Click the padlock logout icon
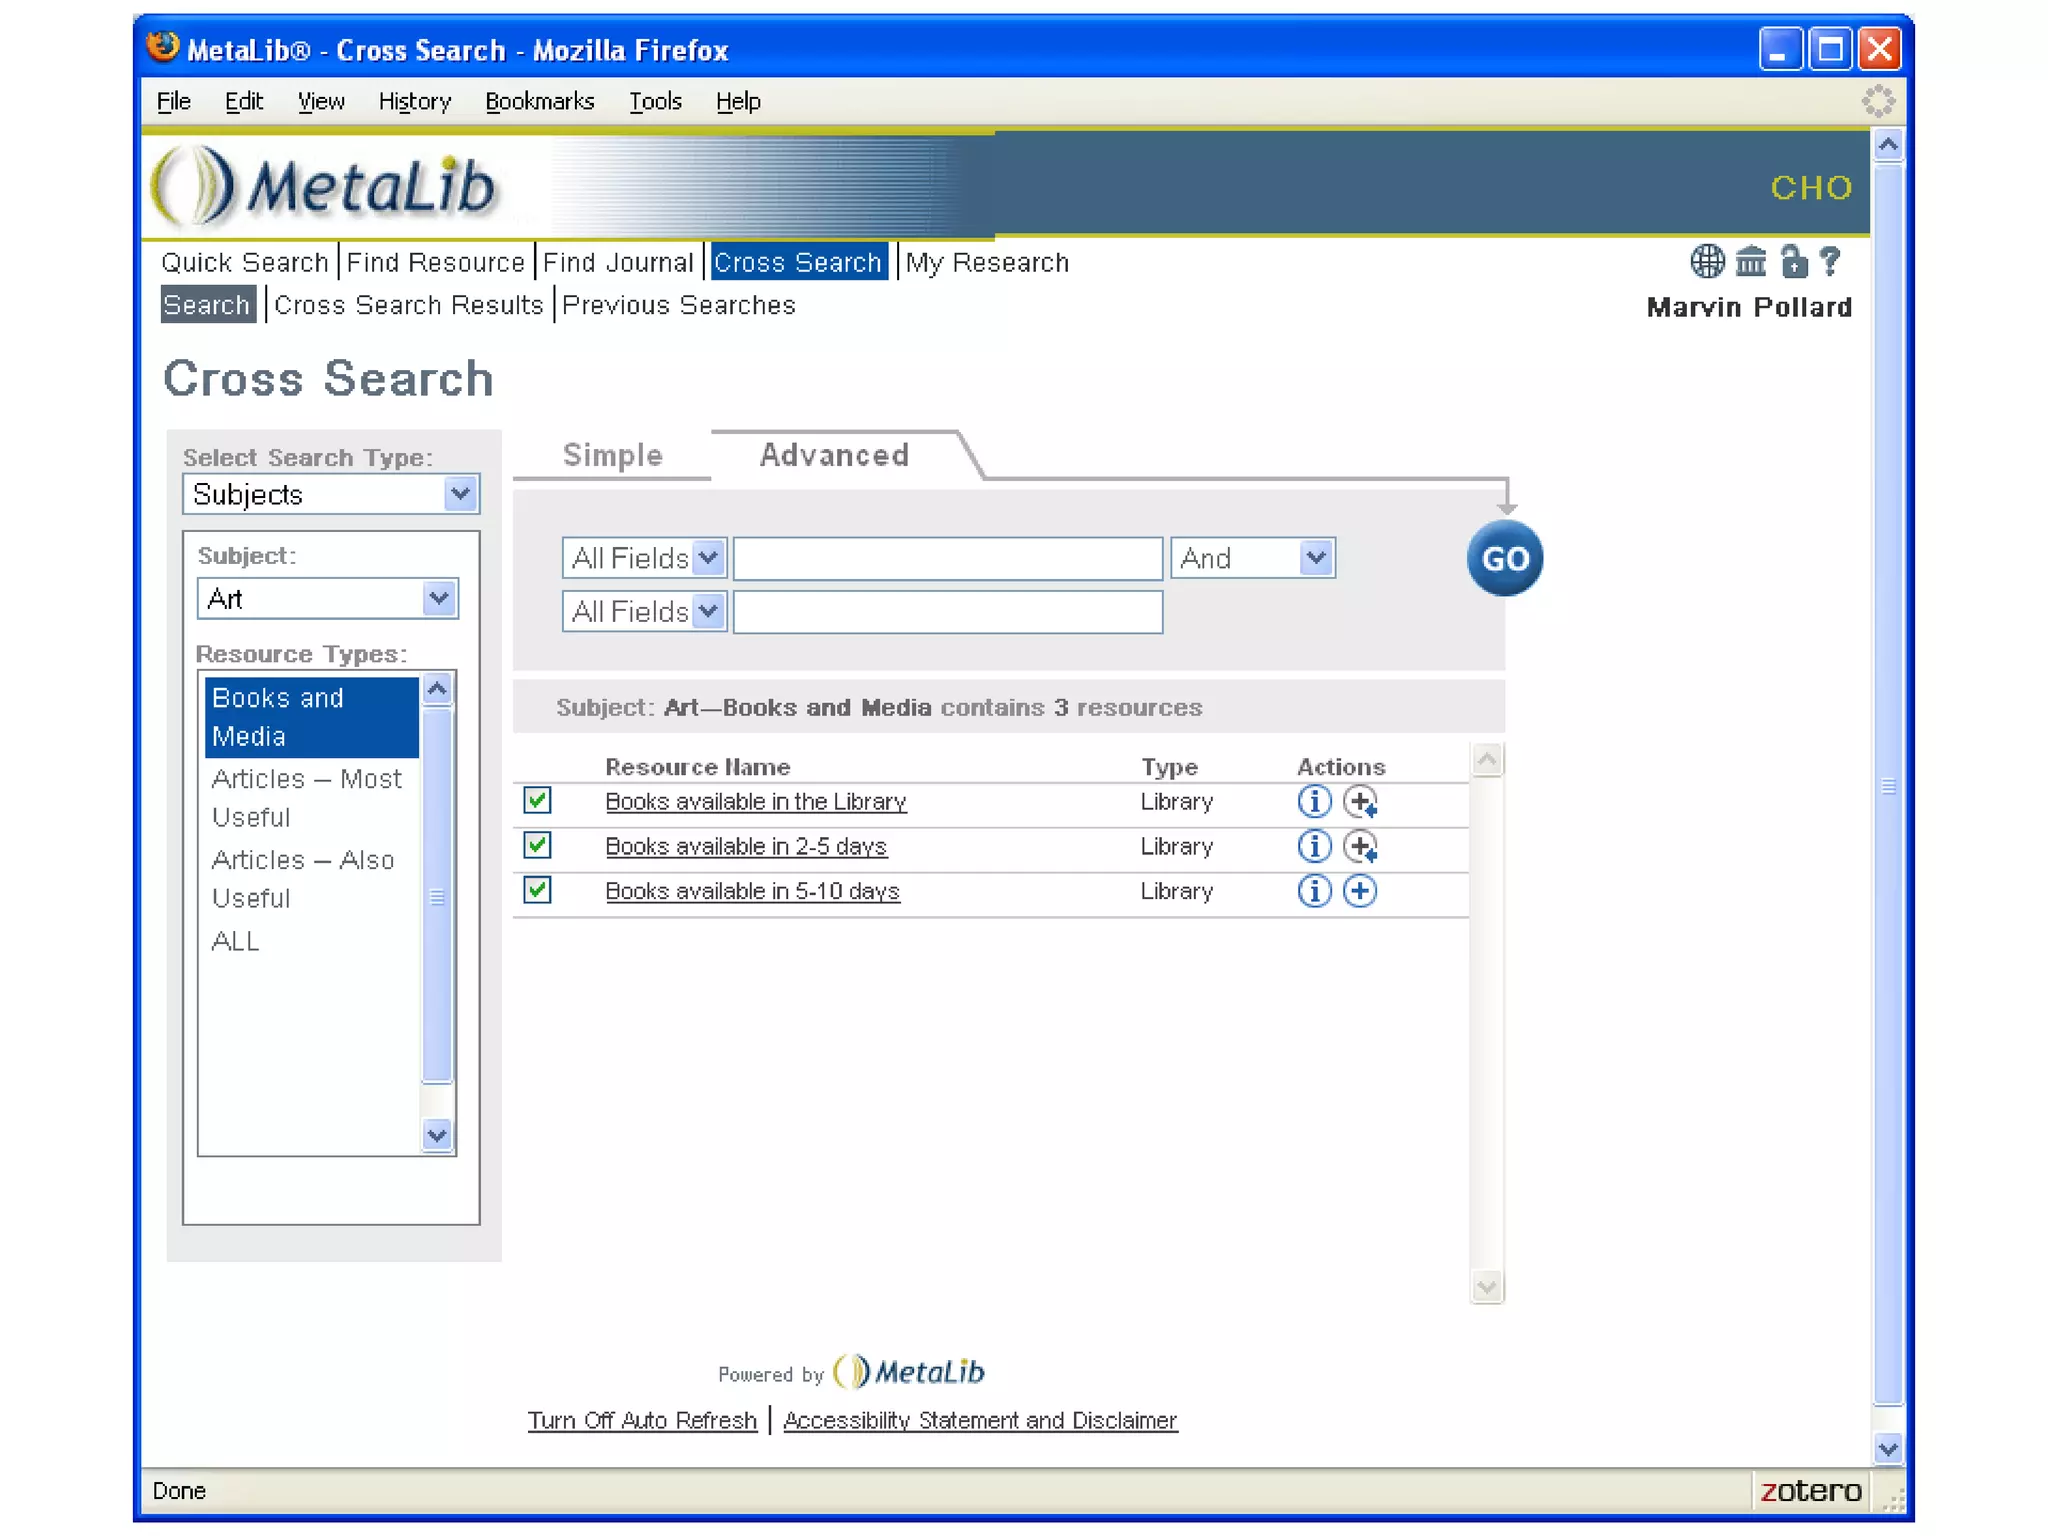This screenshot has height=1536, width=2048. click(1794, 262)
